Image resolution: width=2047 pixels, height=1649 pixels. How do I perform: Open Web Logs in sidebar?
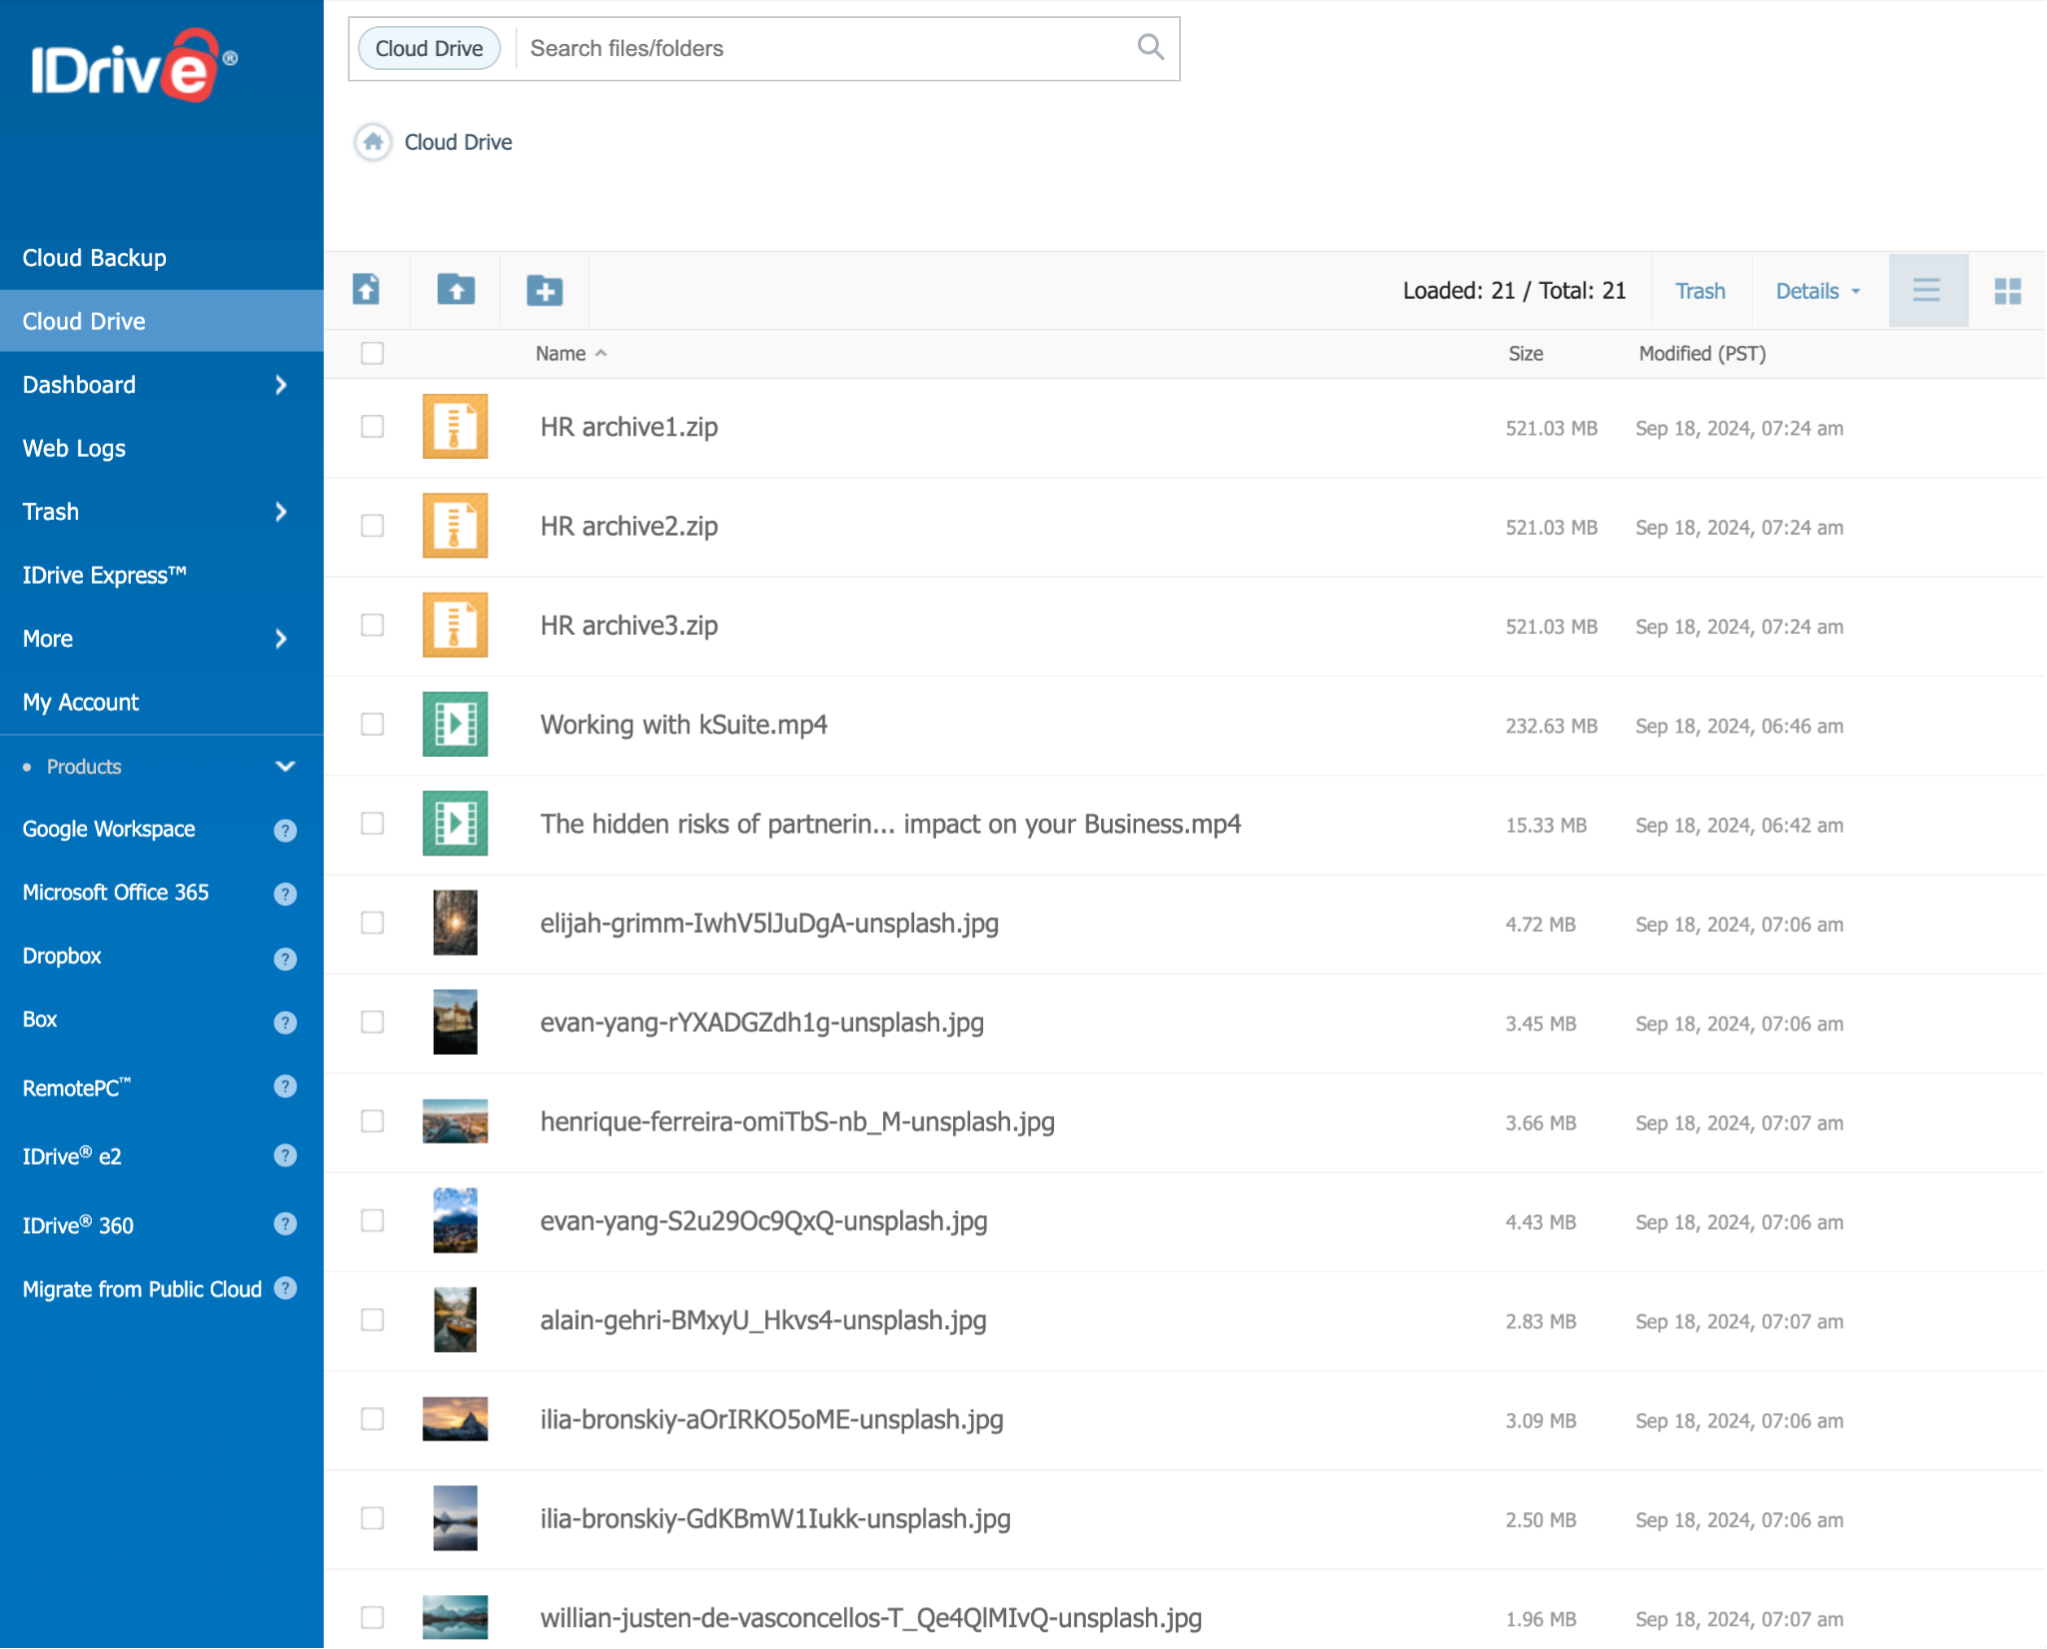[74, 448]
